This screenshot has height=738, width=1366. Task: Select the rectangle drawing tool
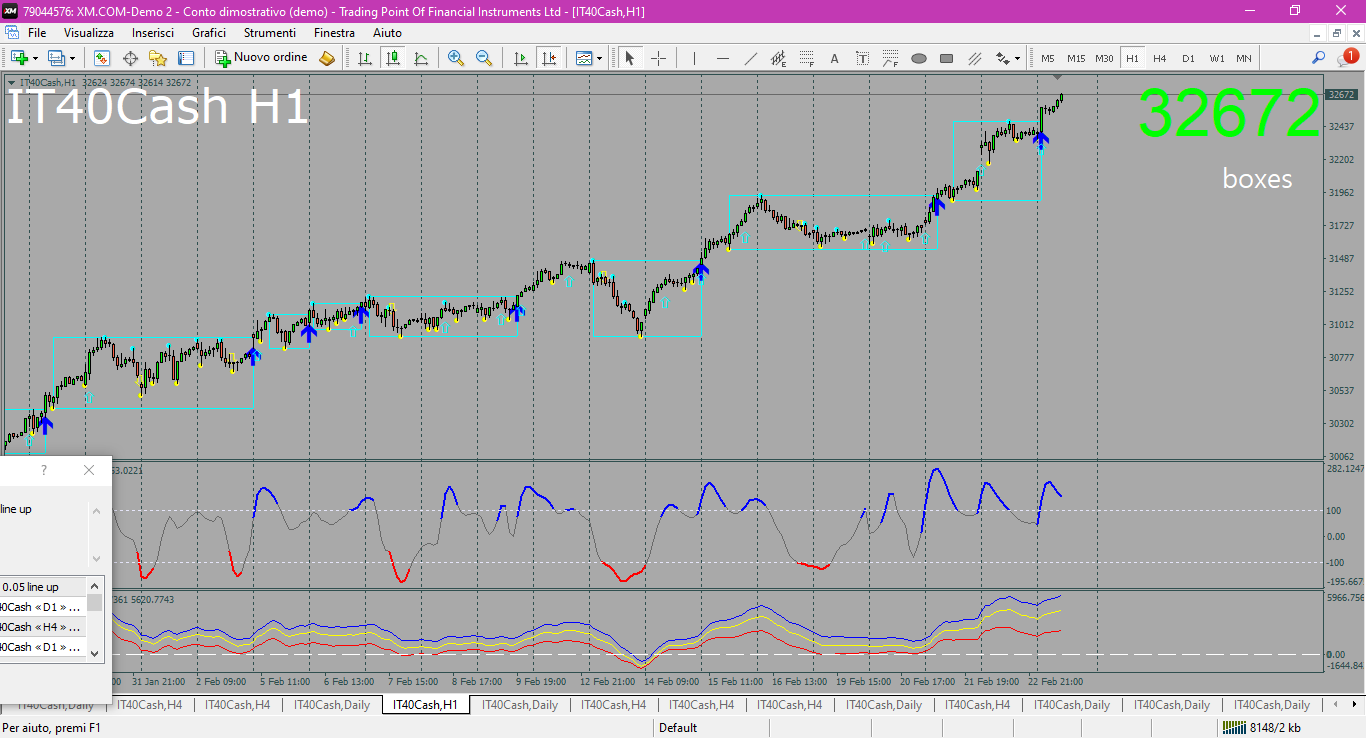946,58
